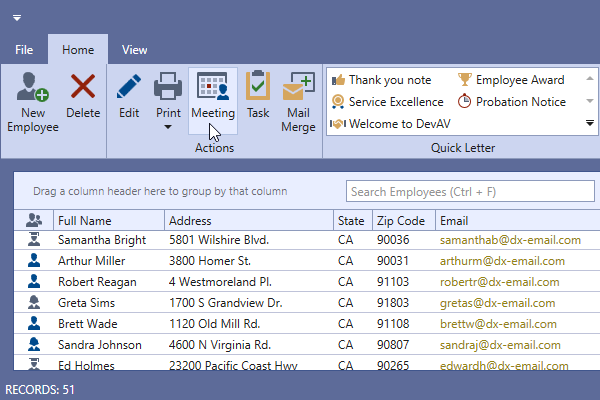This screenshot has height=400, width=600.
Task: Open the quick access toolbar dropdown
Action: pos(17,18)
